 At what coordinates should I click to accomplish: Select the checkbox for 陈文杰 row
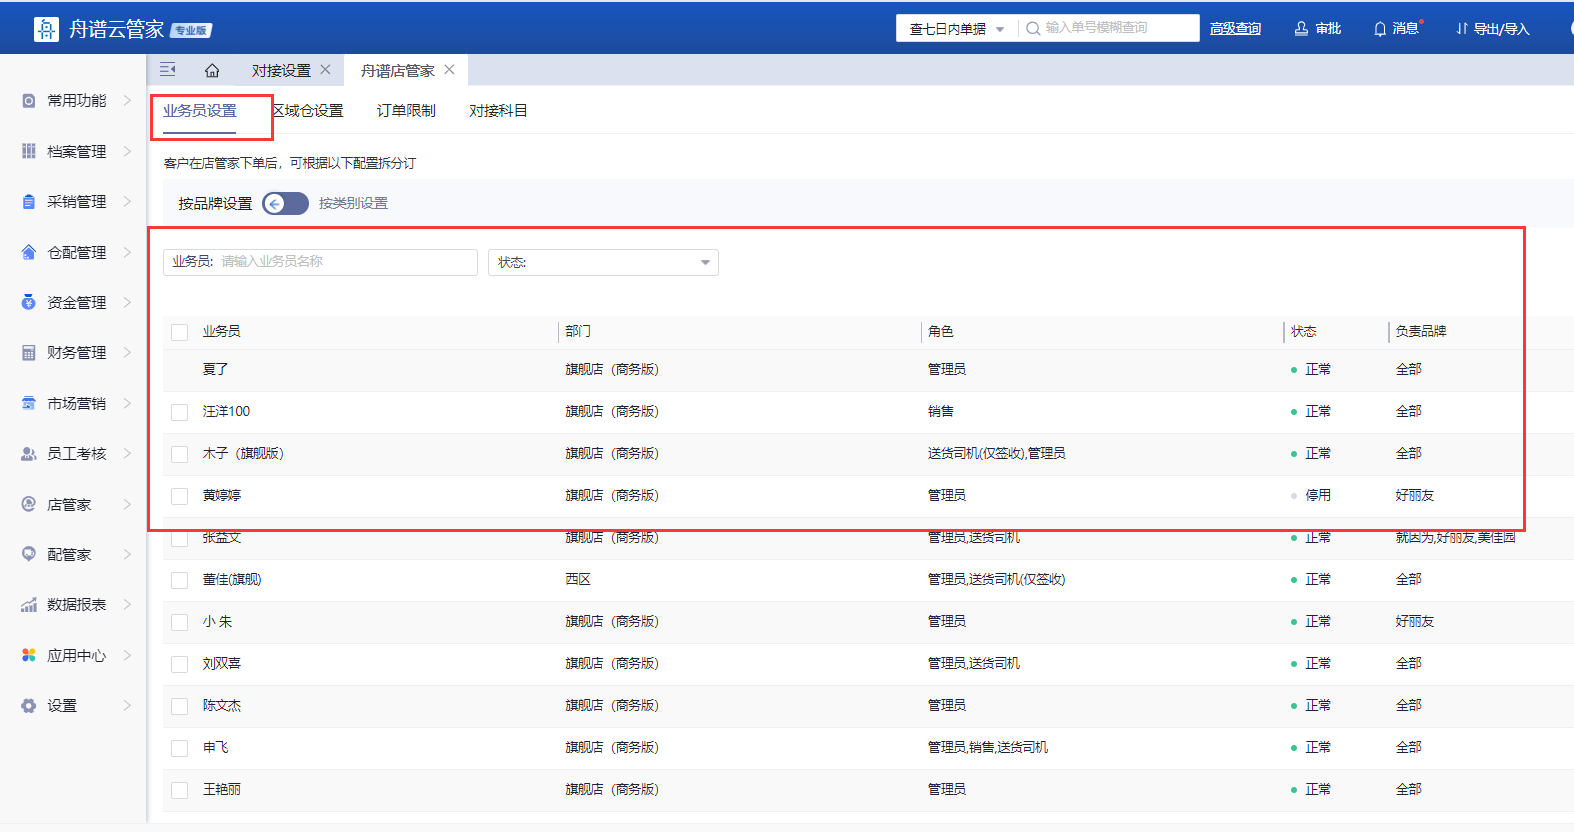coord(180,706)
